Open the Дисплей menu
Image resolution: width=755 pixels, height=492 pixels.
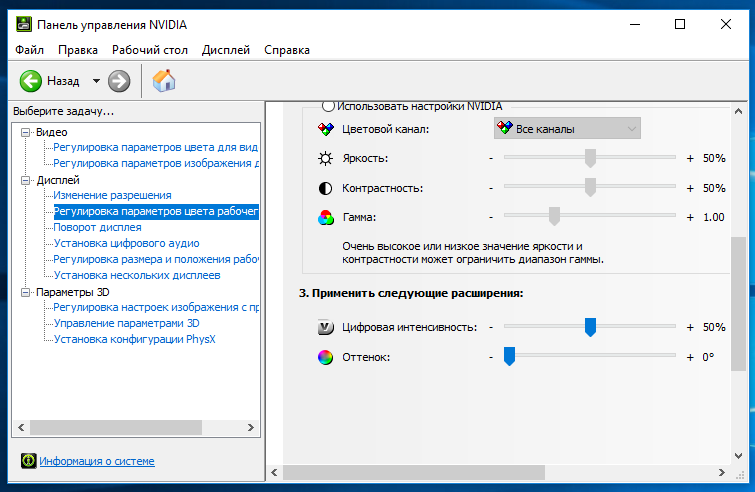(226, 50)
